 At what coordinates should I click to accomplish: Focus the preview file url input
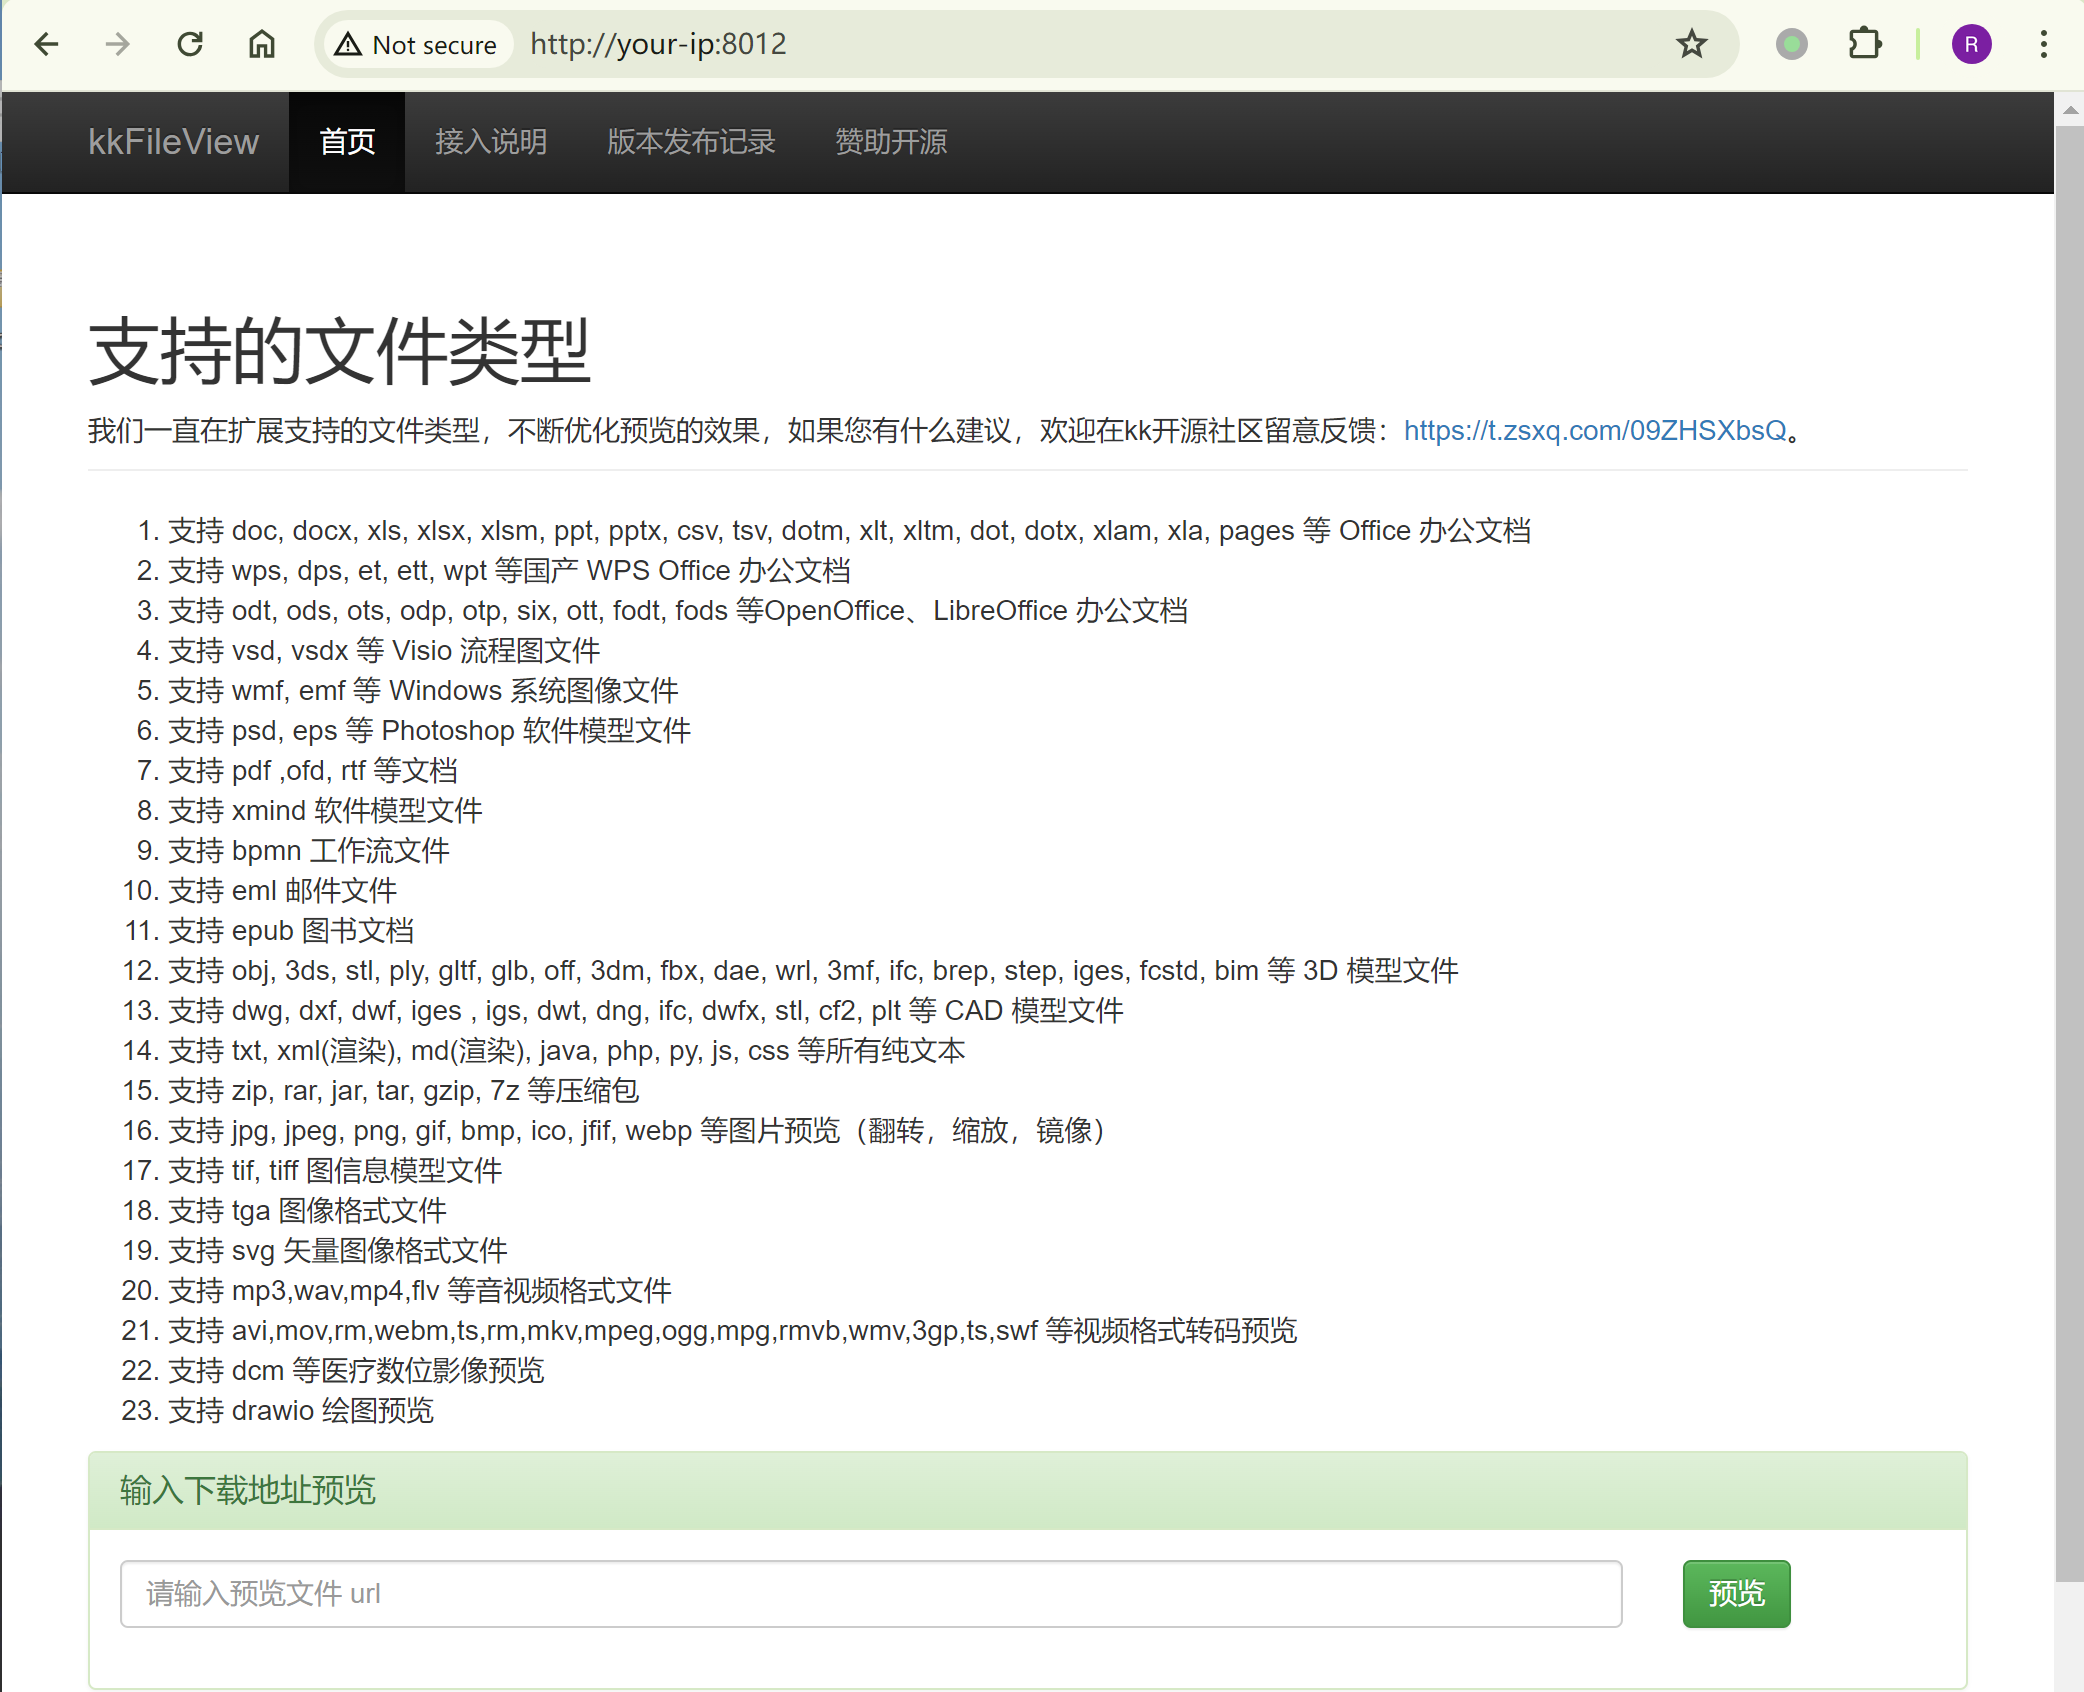pos(870,1593)
